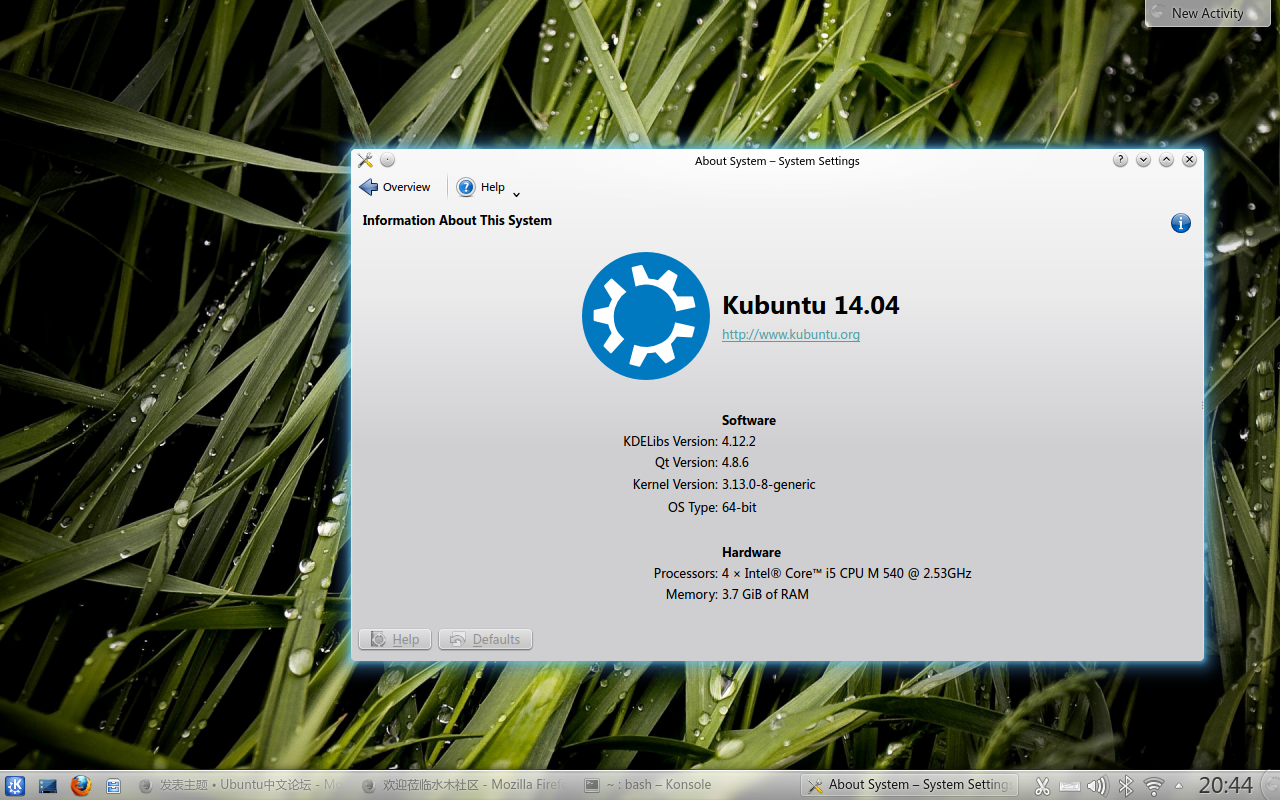
Task: Expand the Help dropdown arrow
Action: tap(517, 193)
